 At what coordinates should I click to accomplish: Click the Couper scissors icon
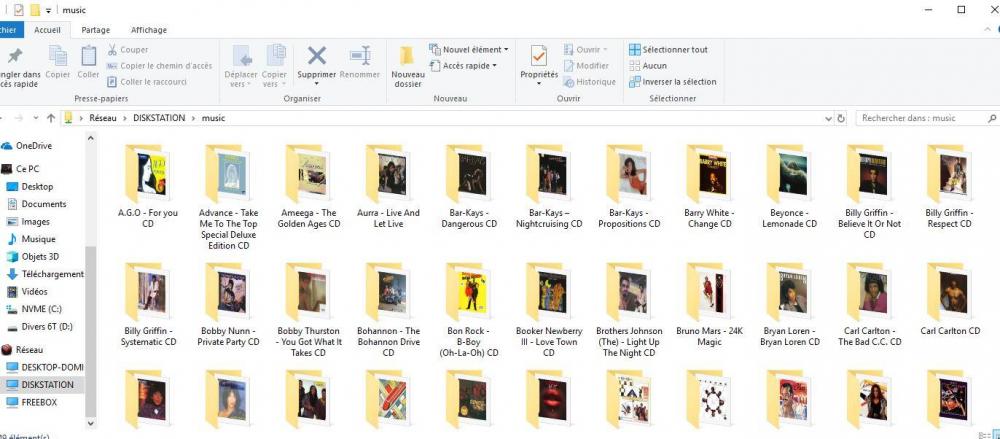112,49
